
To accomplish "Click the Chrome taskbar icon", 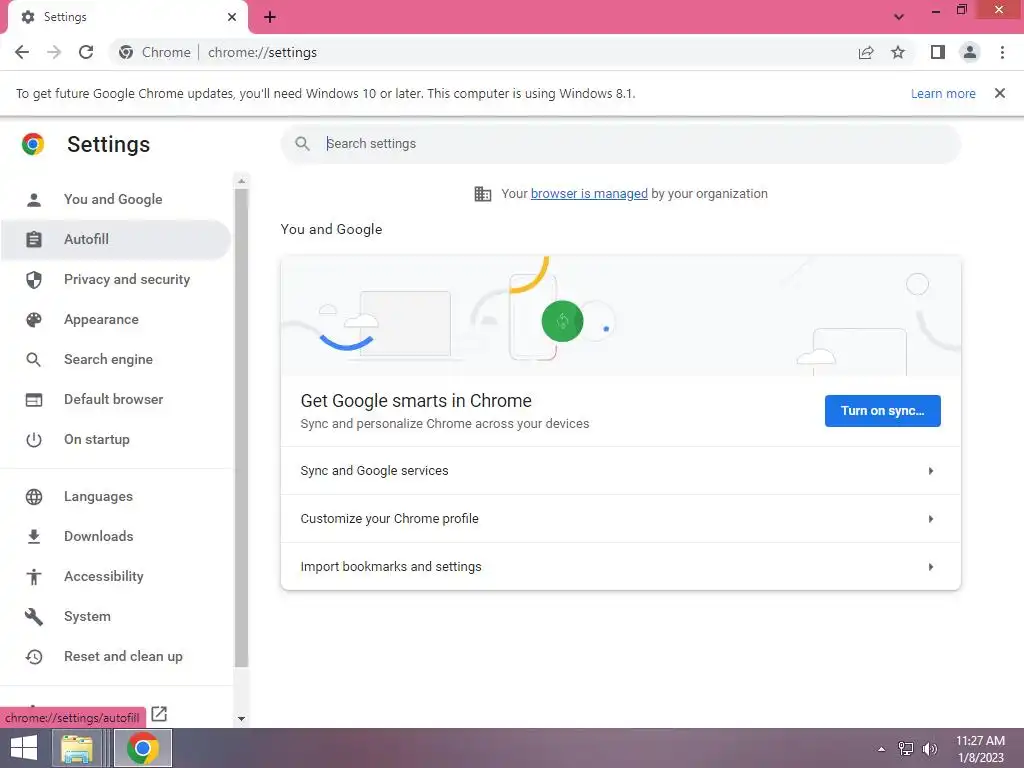I will point(143,748).
